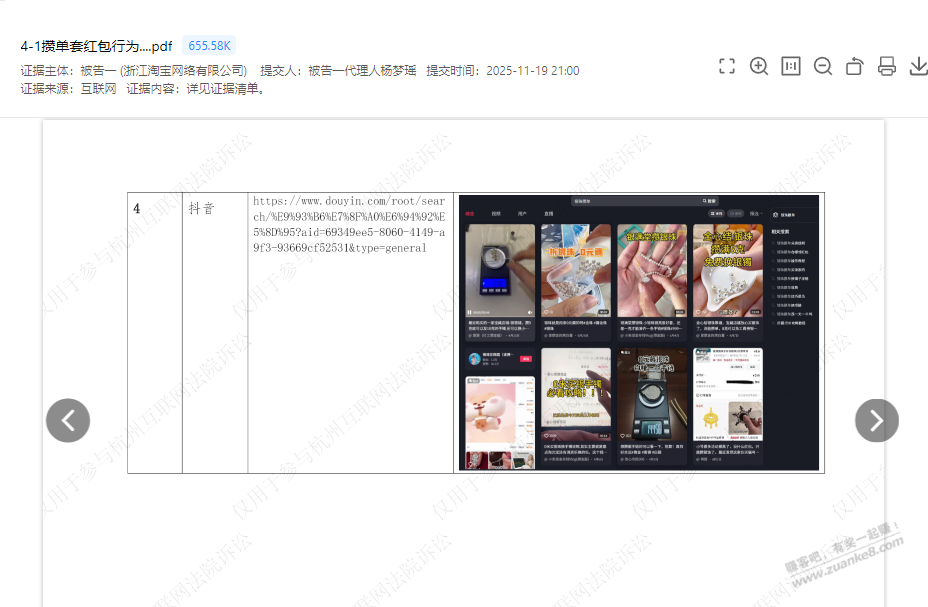Screen dimensions: 928x607
Task: Advance to next page with right arrow
Action: coord(876,421)
